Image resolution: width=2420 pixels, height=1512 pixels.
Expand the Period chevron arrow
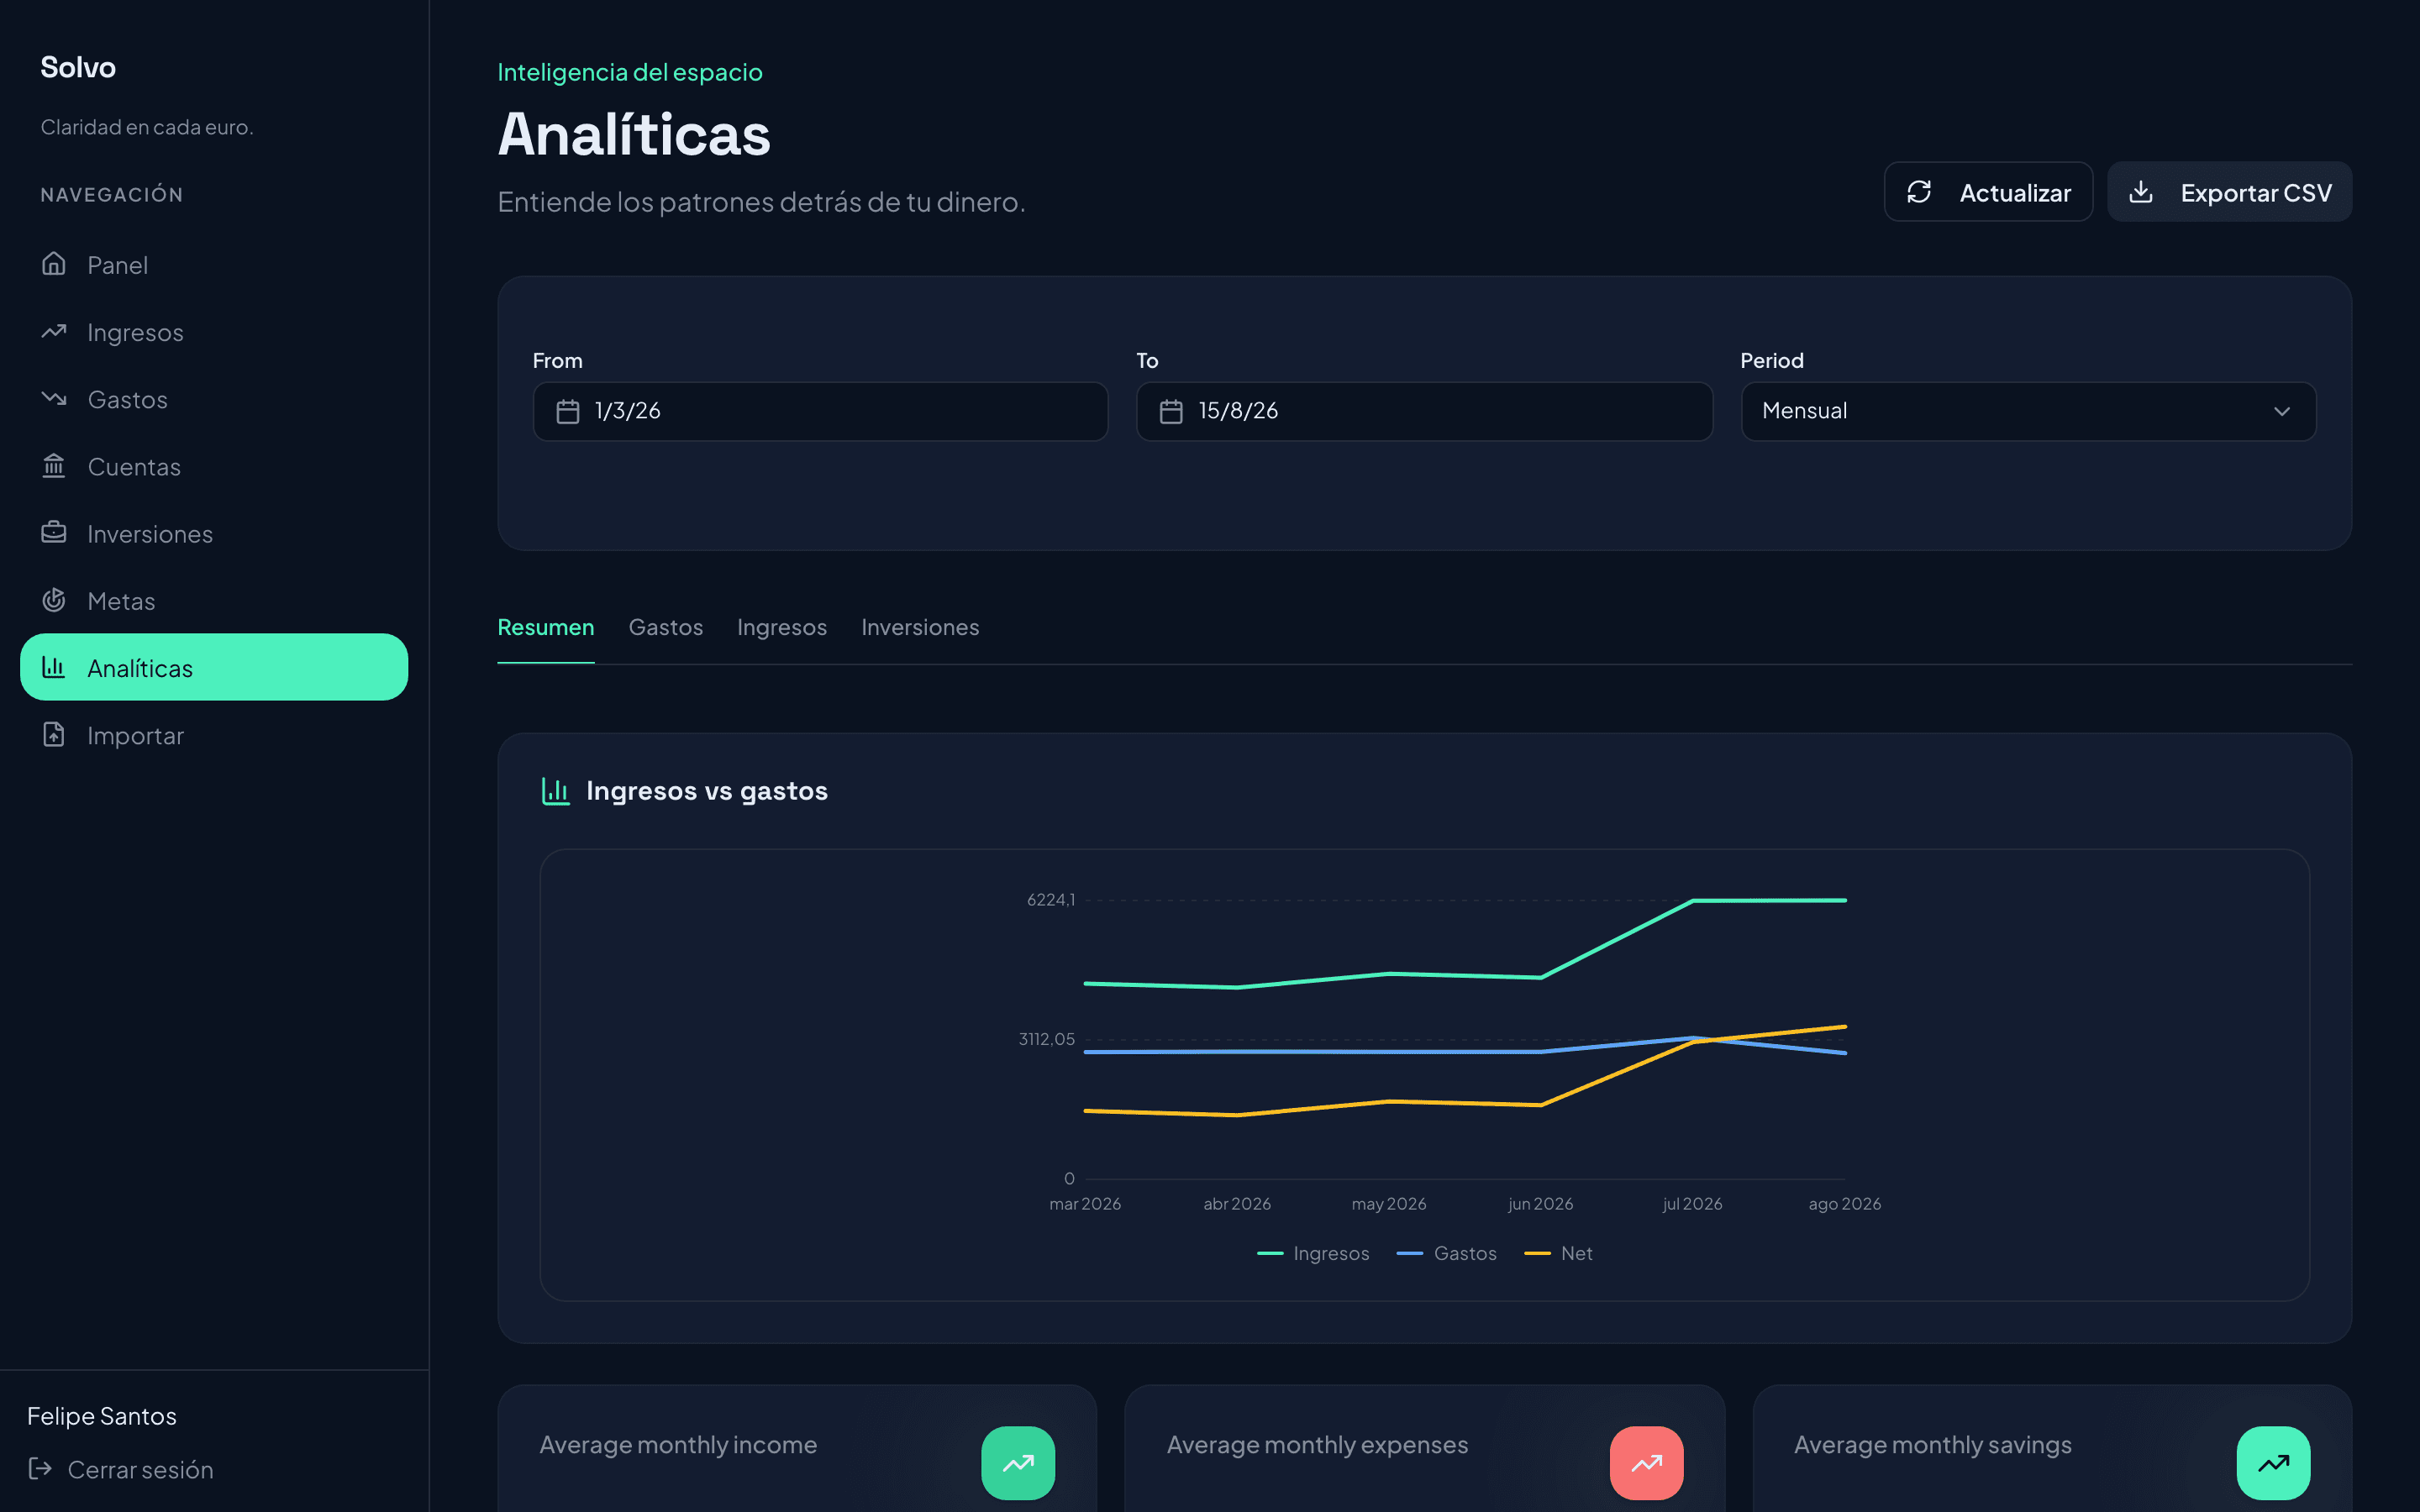click(2281, 411)
